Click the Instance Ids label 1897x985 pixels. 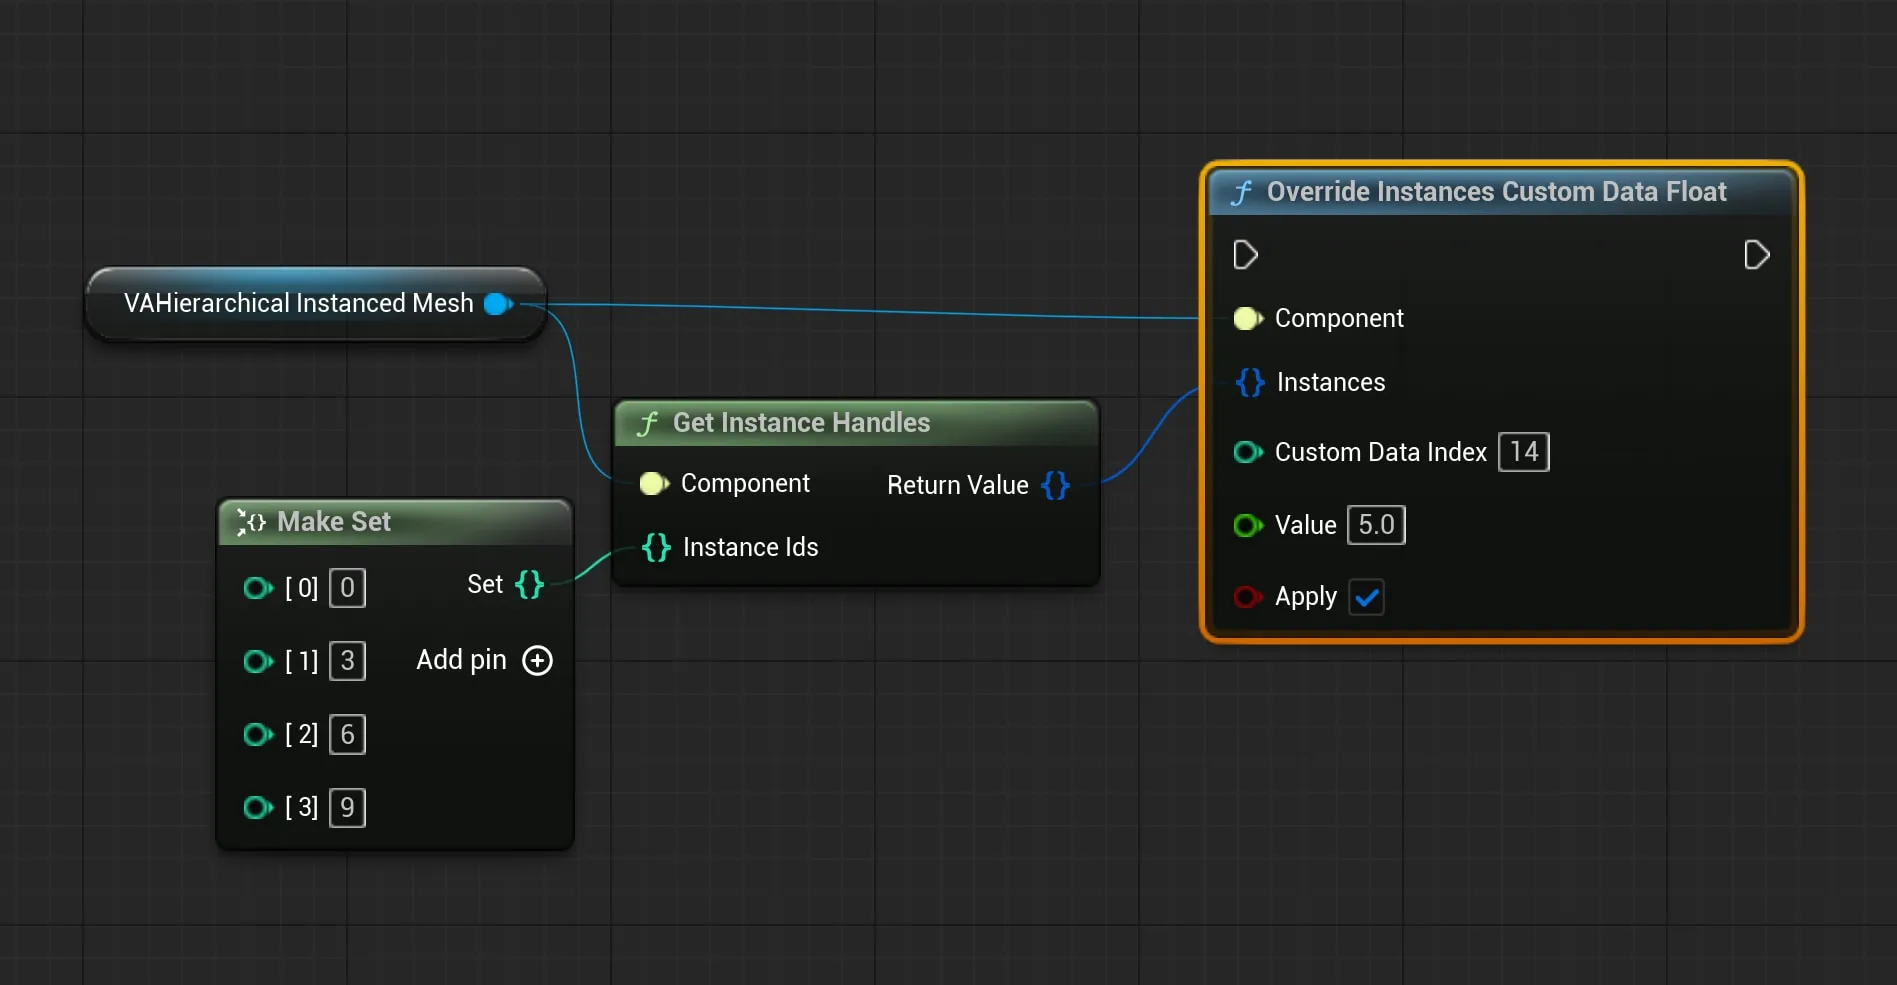pyautogui.click(x=751, y=547)
